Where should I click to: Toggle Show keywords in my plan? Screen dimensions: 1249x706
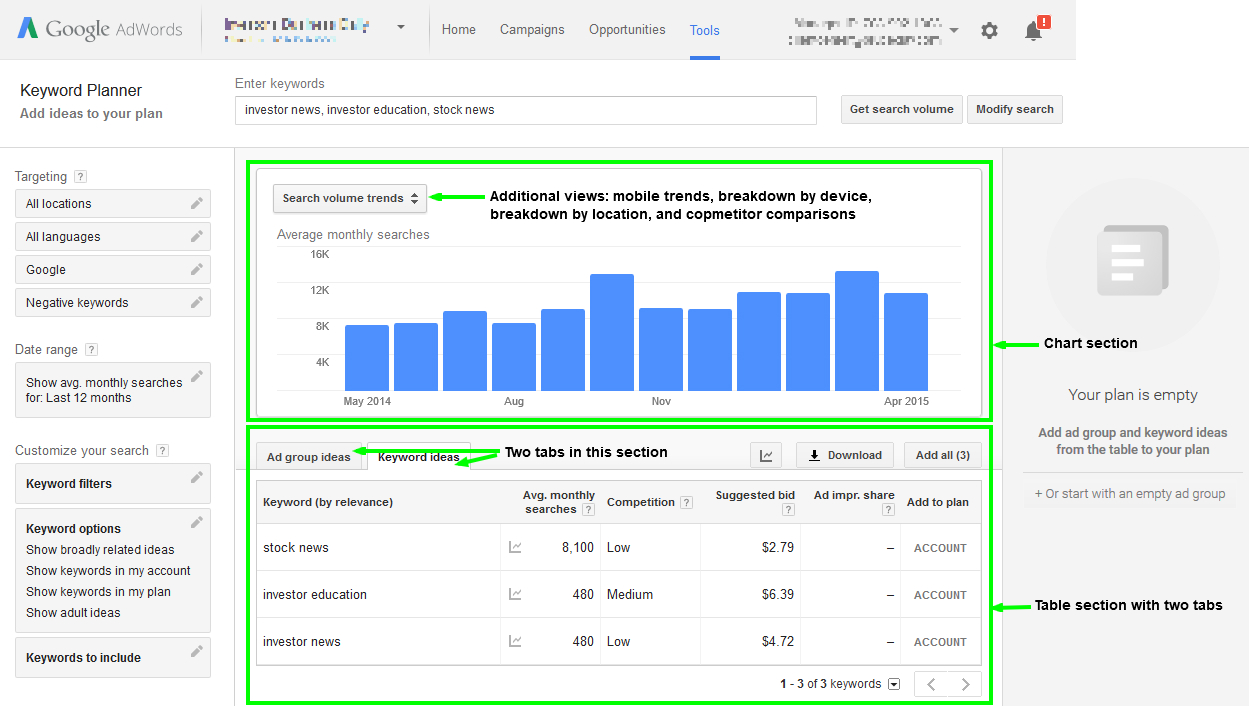98,590
